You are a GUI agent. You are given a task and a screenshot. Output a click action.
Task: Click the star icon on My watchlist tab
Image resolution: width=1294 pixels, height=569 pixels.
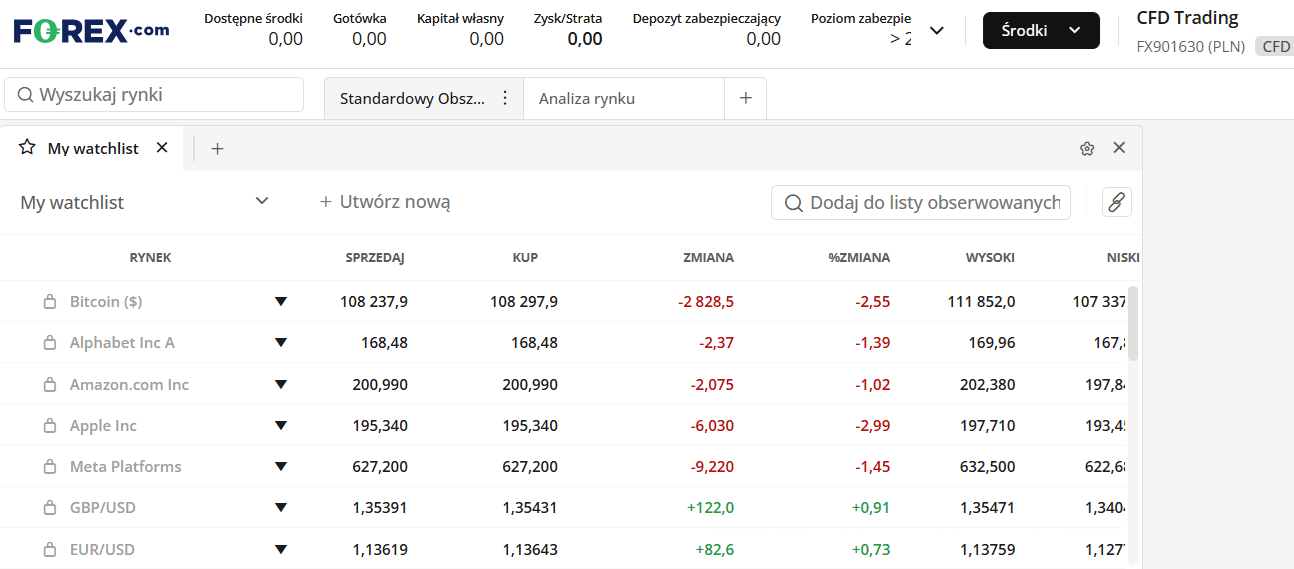pos(27,148)
